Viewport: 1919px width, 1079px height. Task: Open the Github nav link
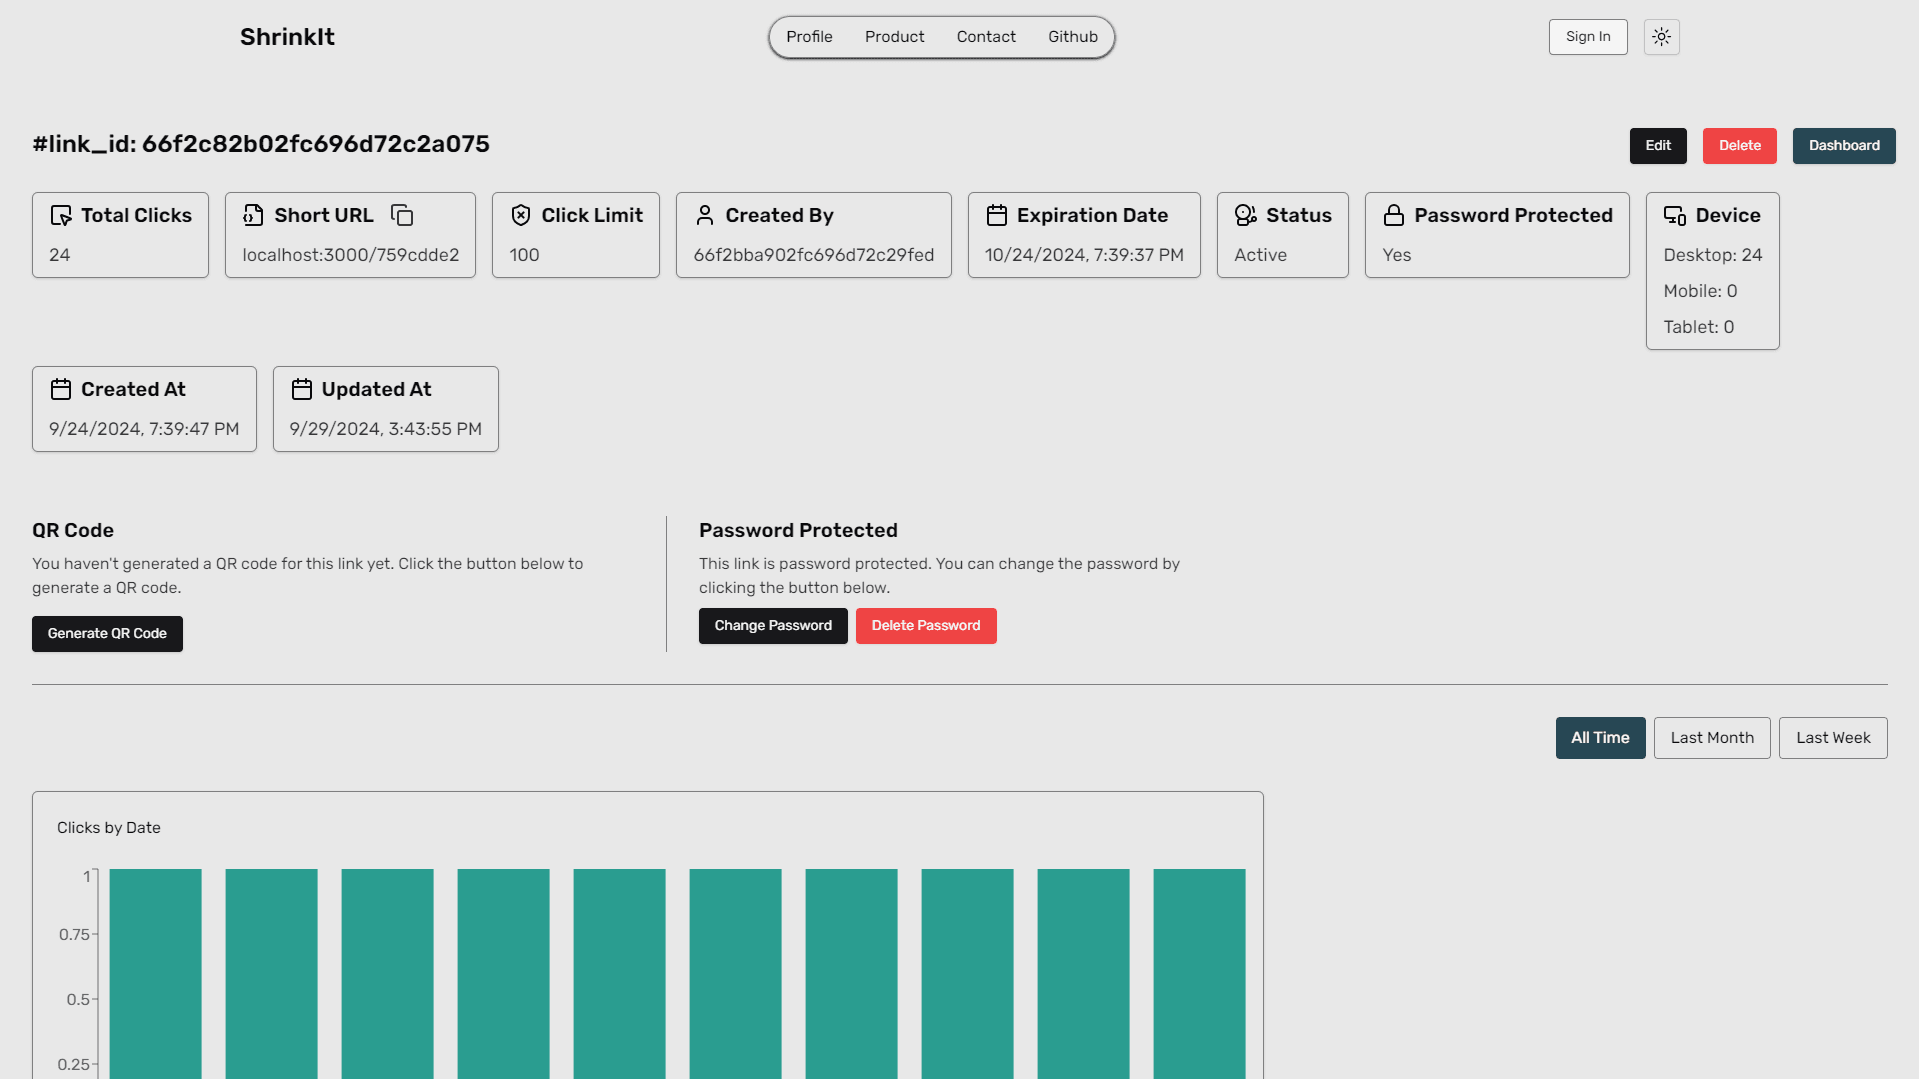coord(1073,37)
